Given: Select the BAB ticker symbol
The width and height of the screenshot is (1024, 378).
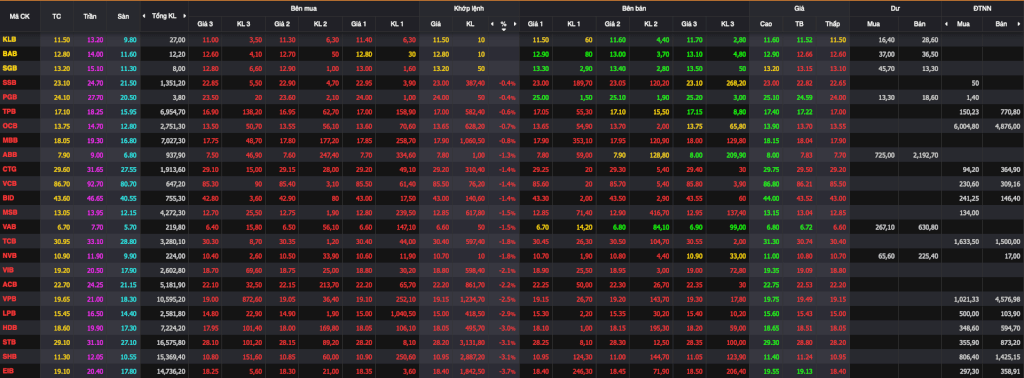Looking at the screenshot, I should [10, 53].
